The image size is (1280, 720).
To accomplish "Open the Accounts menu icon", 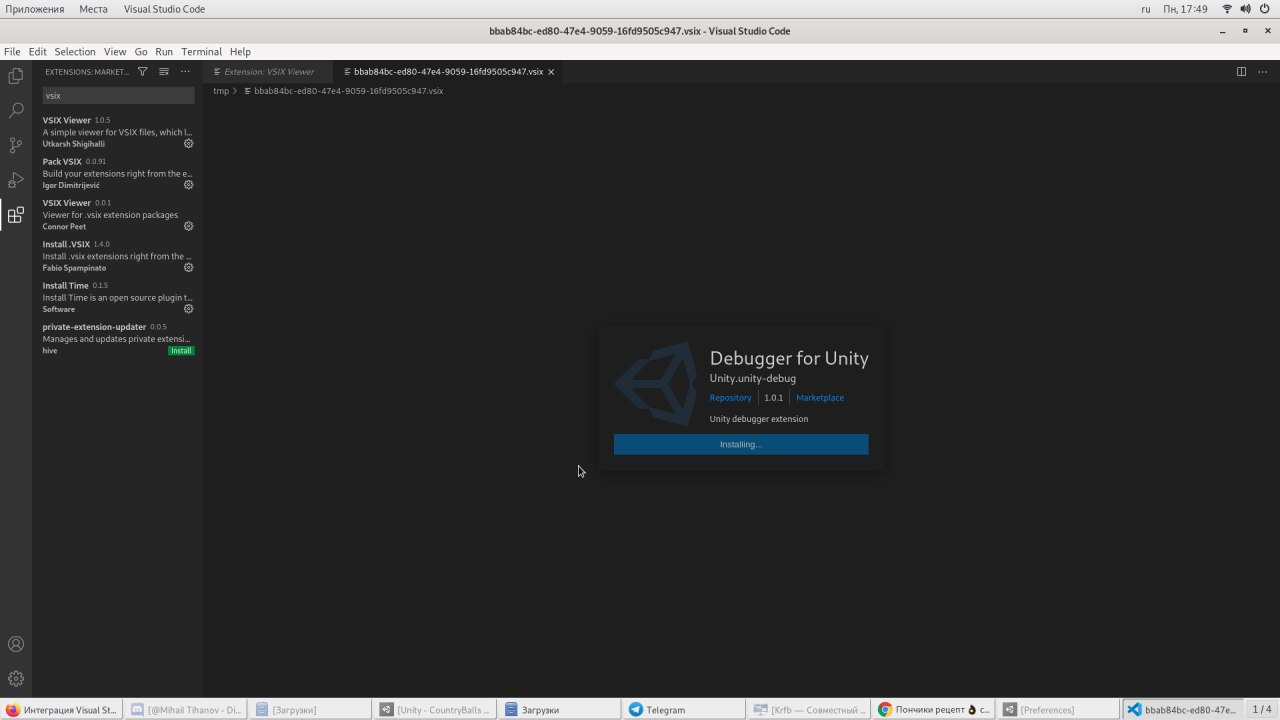I will coord(16,644).
